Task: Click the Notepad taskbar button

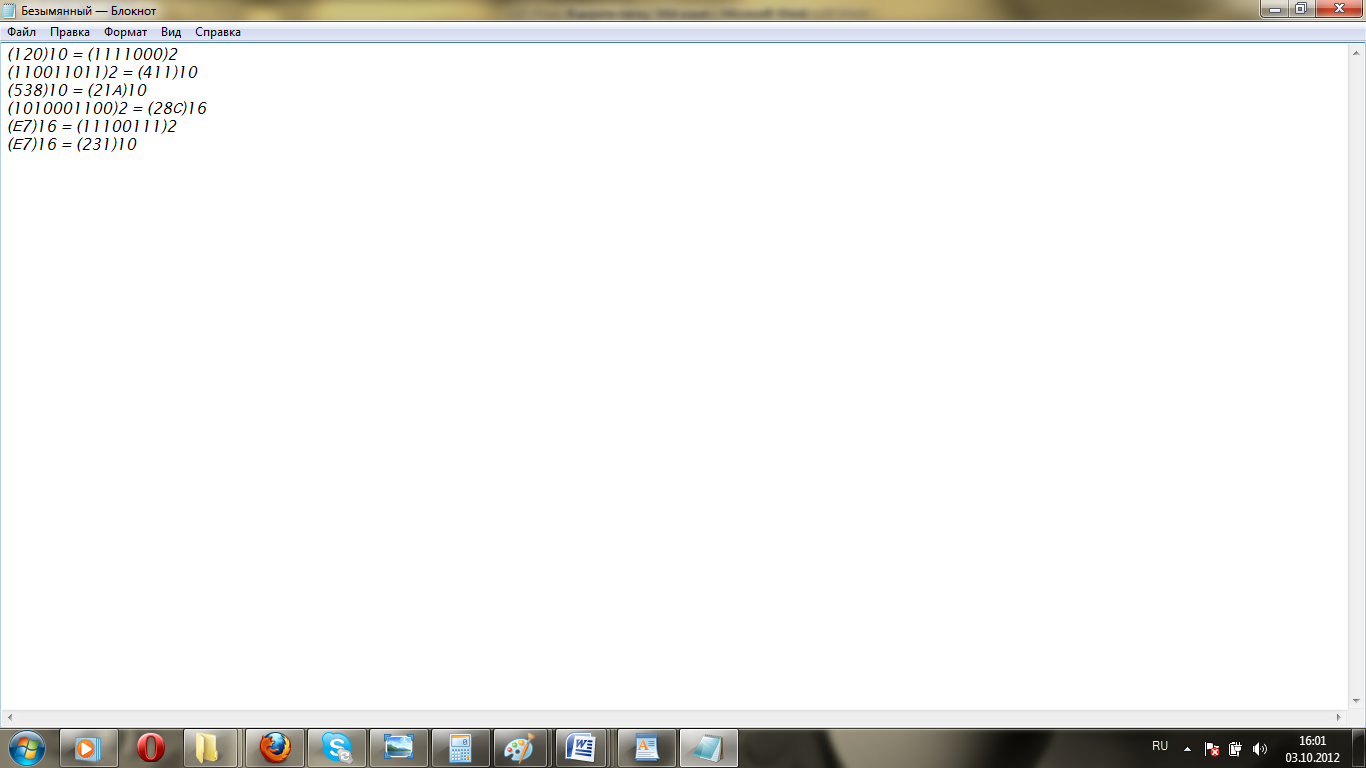Action: point(709,748)
